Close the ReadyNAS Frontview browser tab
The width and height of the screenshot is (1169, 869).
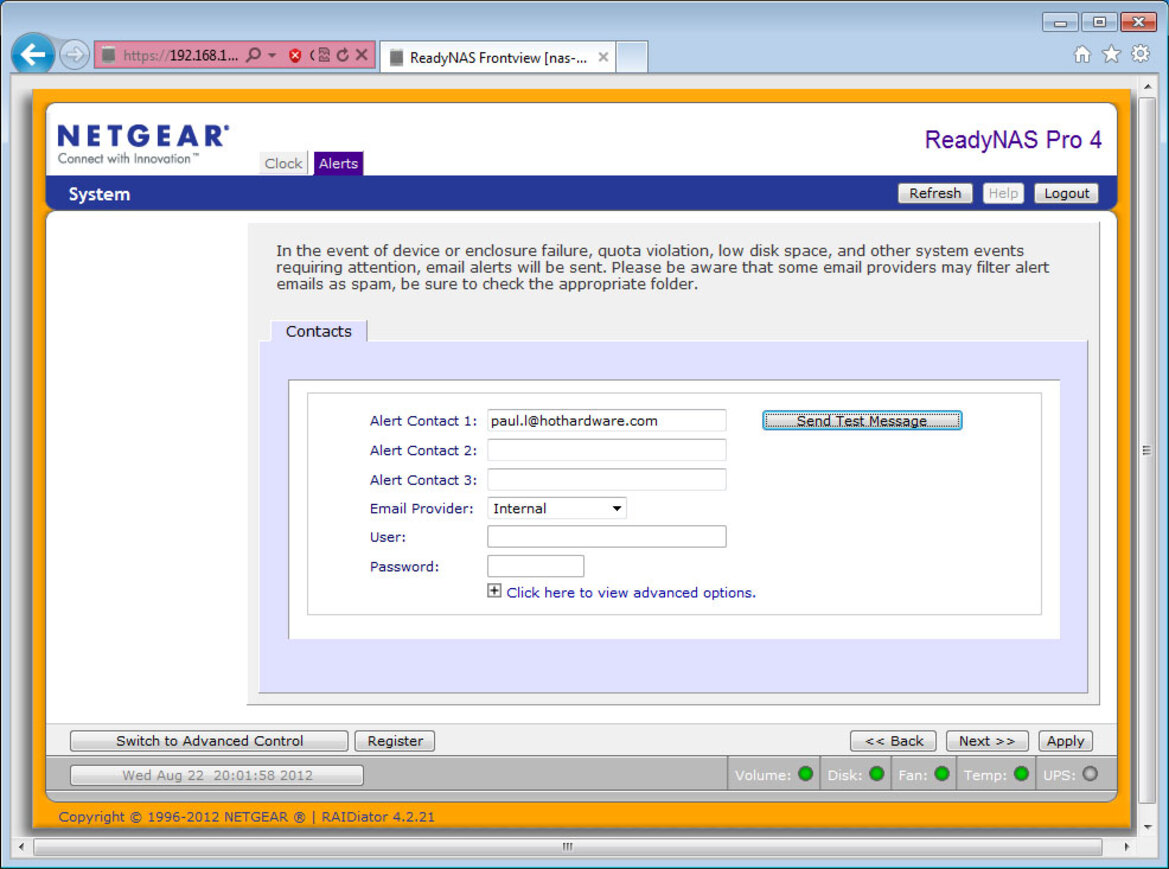(603, 57)
